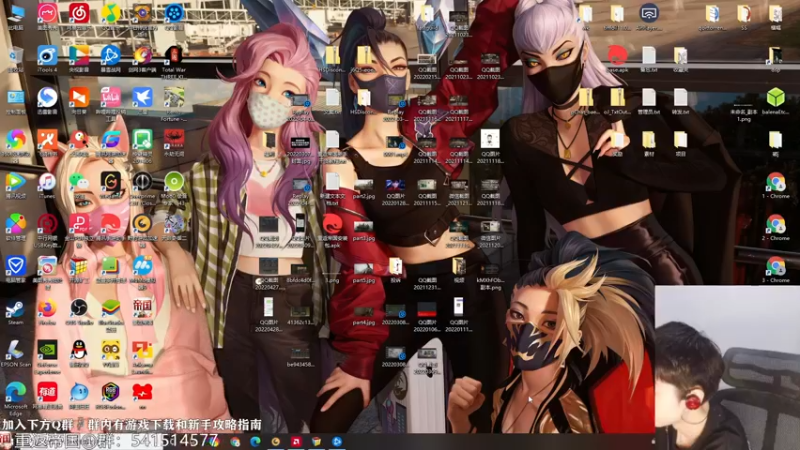Viewport: 800px width, 450px height.
Task: Click the Edge icon in the taskbar
Action: point(255,441)
